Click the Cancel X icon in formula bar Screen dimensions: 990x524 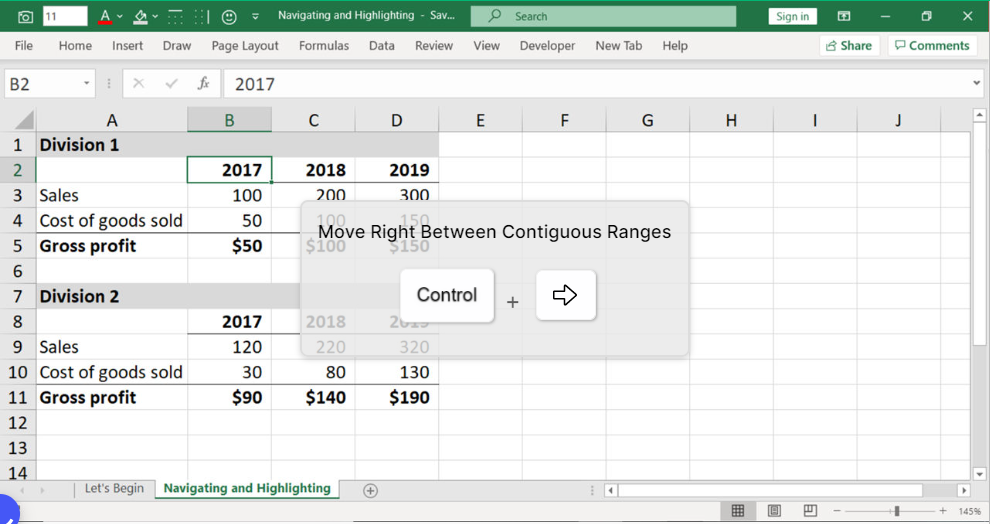[x=139, y=83]
